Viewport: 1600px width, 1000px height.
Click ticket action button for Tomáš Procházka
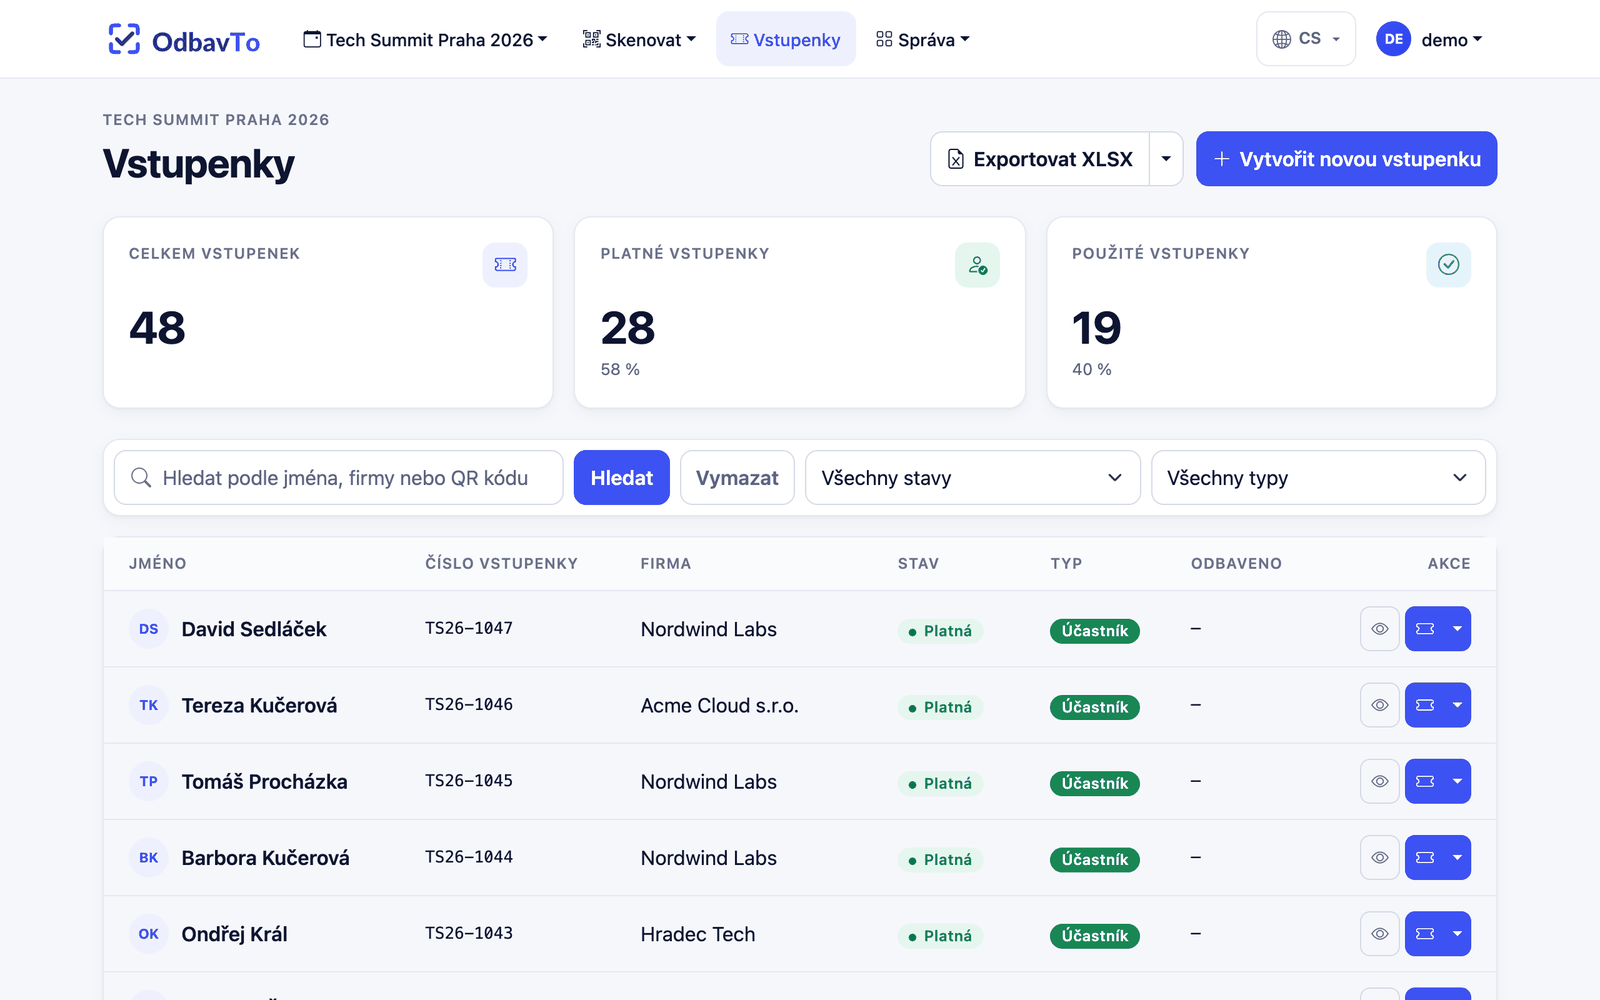pos(1425,781)
